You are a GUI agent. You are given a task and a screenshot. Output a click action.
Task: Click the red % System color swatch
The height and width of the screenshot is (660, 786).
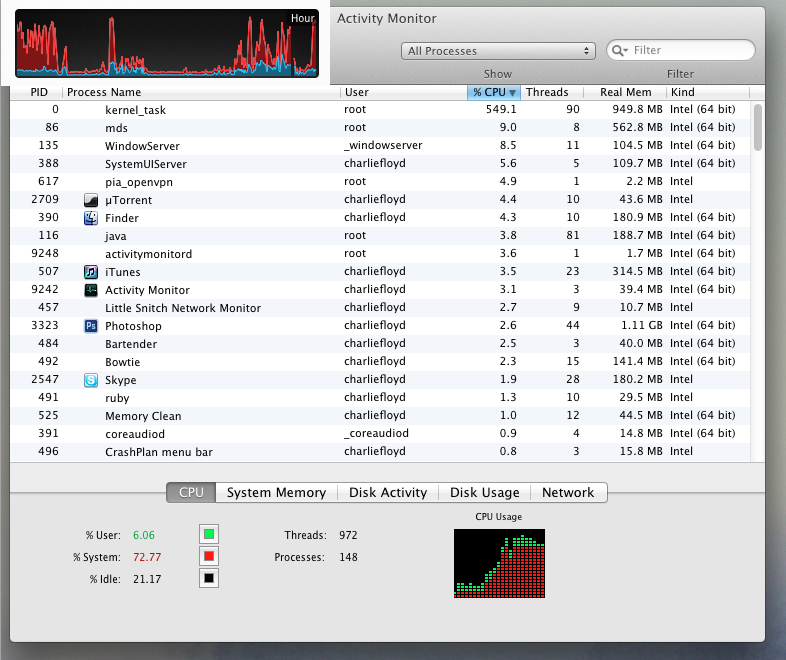pos(209,556)
